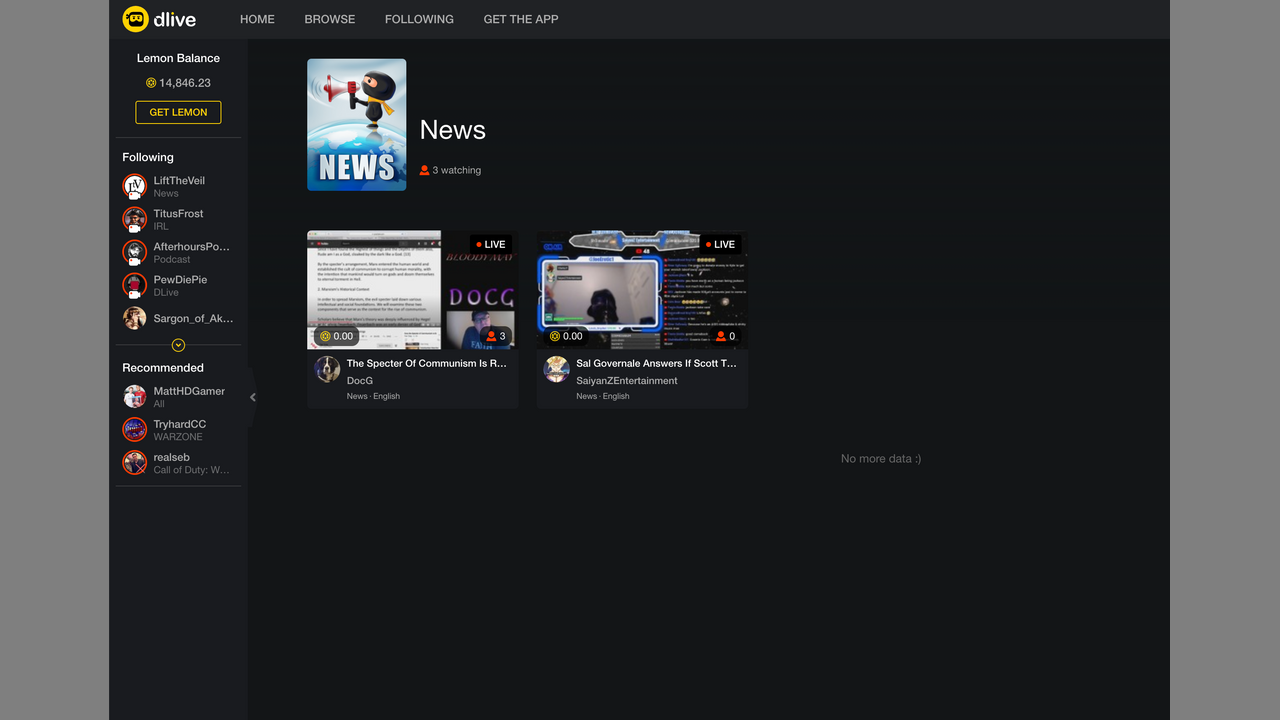Open the Sal Governale live stream thumbnail
This screenshot has height=720, width=1280.
642,290
